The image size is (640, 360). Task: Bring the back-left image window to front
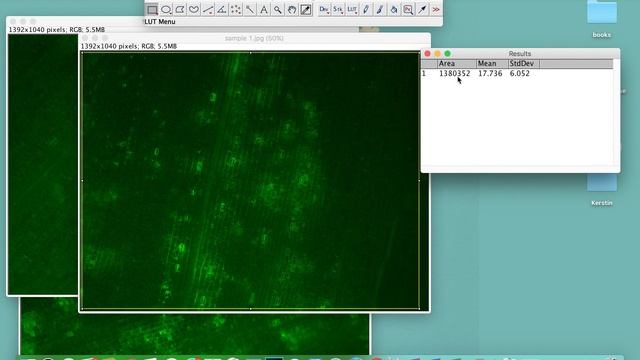tap(42, 163)
